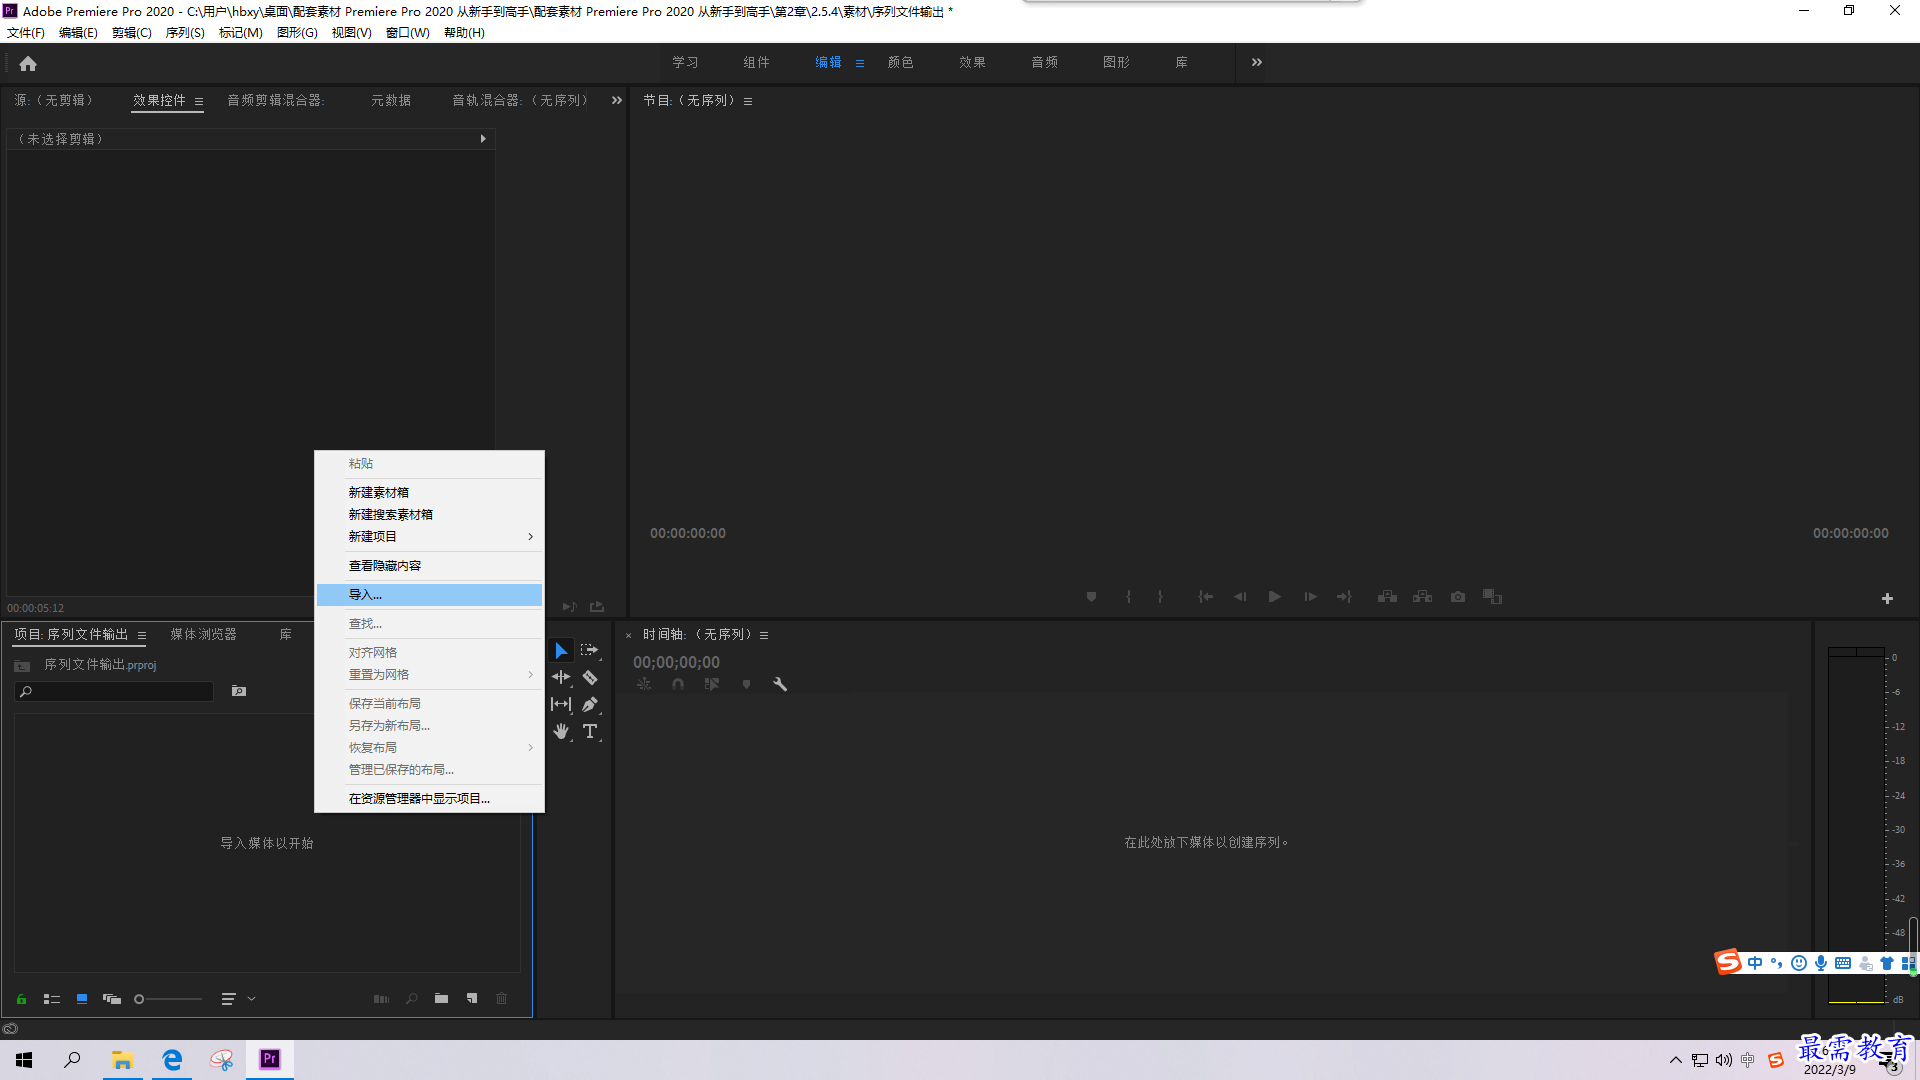Choose Import in context menu
This screenshot has width=1920, height=1080.
point(430,595)
